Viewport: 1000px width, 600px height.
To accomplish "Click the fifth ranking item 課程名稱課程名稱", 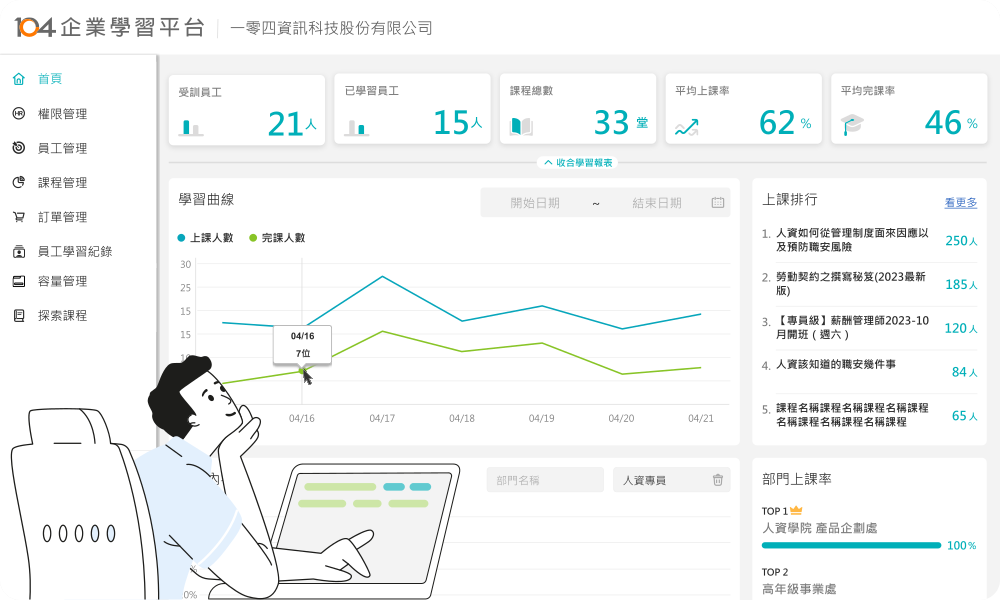I will (x=852, y=414).
